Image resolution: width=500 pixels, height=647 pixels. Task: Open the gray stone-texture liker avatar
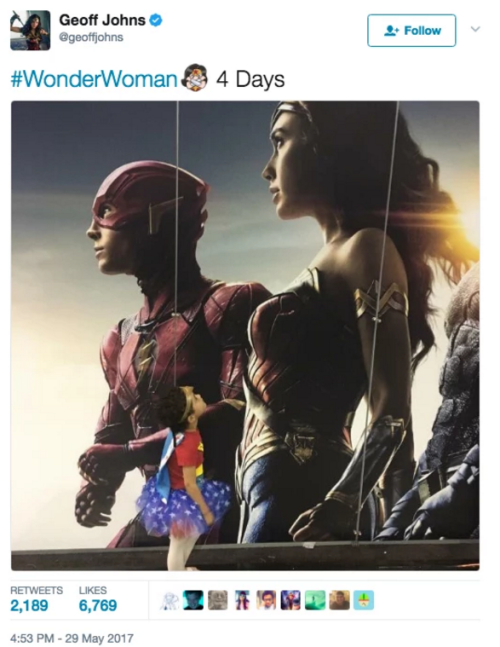pyautogui.click(x=217, y=600)
